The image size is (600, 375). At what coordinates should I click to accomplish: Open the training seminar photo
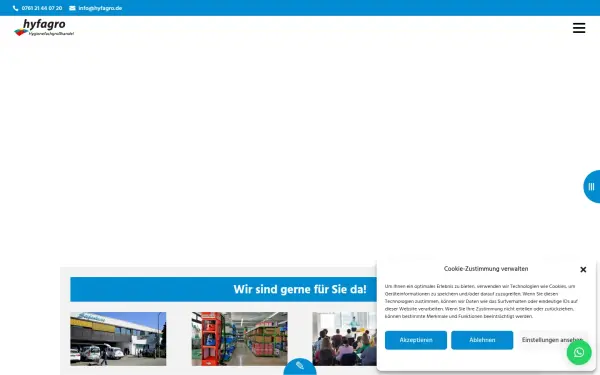pos(344,339)
